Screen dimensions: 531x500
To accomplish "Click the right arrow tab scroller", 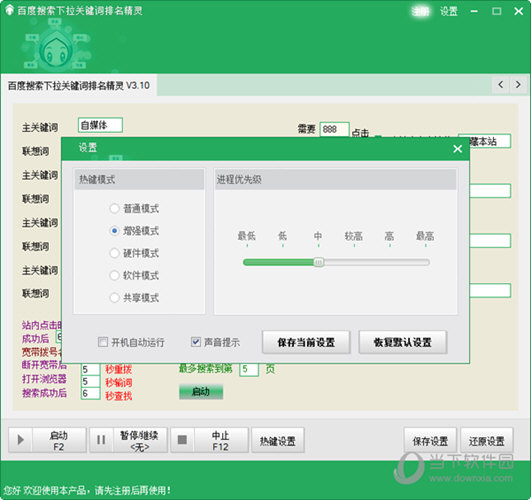I will (x=518, y=85).
